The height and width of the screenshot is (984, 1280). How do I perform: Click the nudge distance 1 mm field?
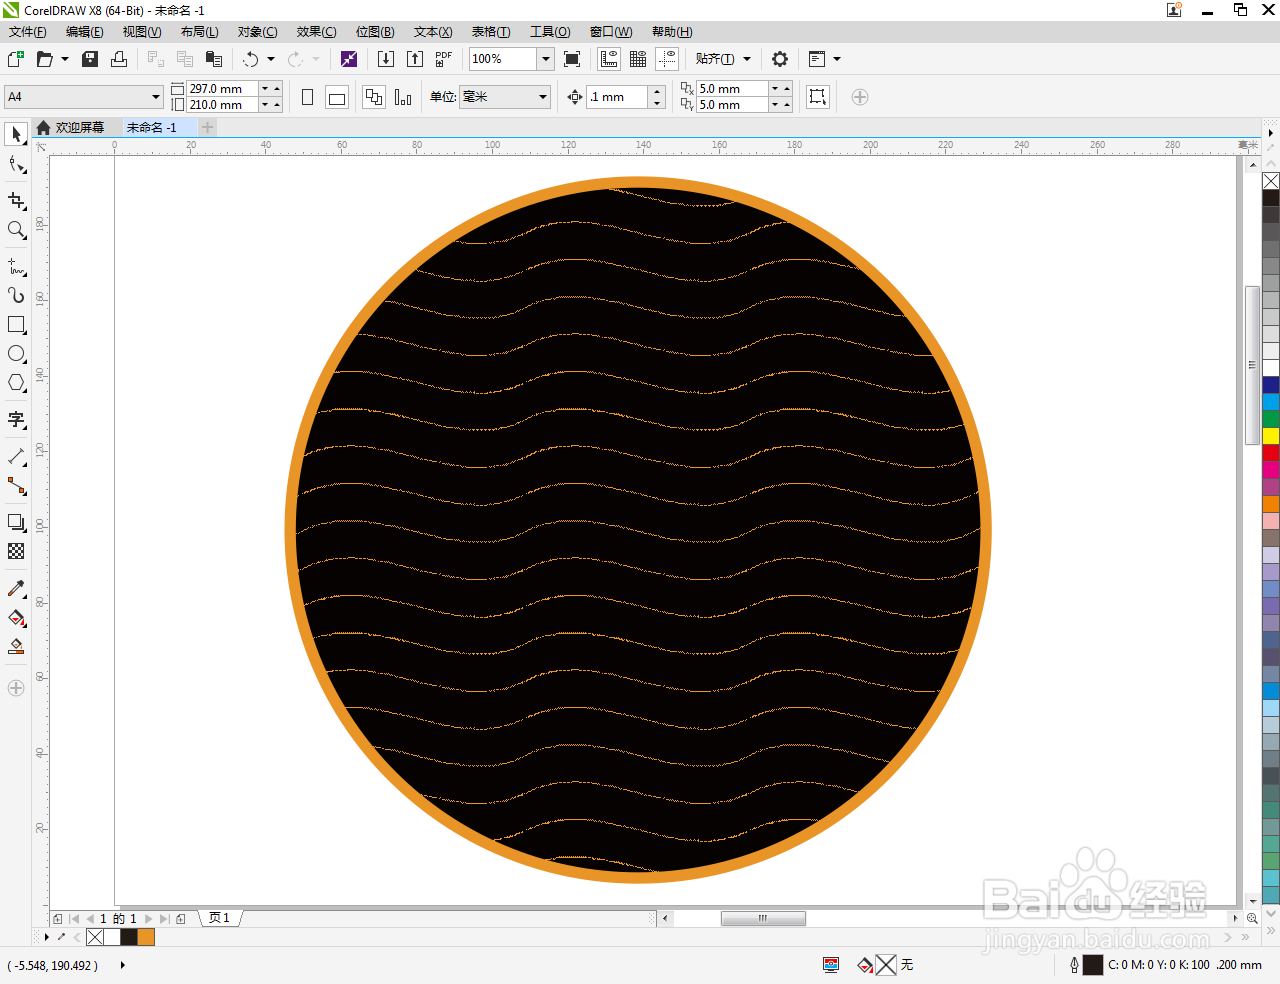(x=619, y=97)
